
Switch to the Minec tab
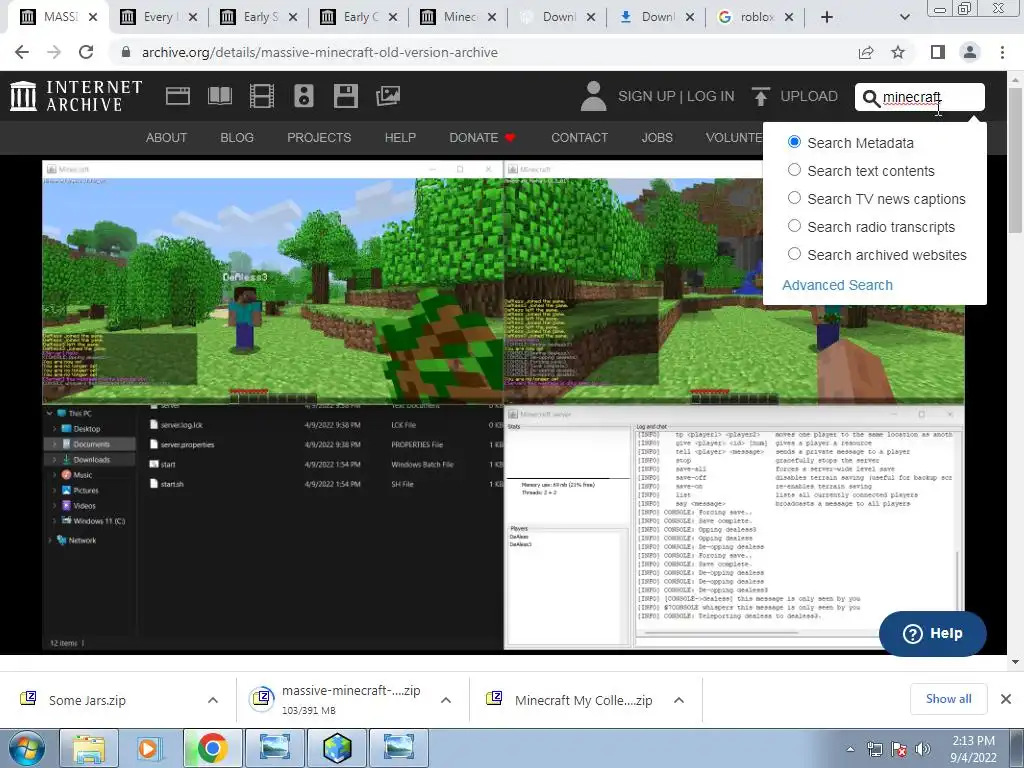point(458,17)
